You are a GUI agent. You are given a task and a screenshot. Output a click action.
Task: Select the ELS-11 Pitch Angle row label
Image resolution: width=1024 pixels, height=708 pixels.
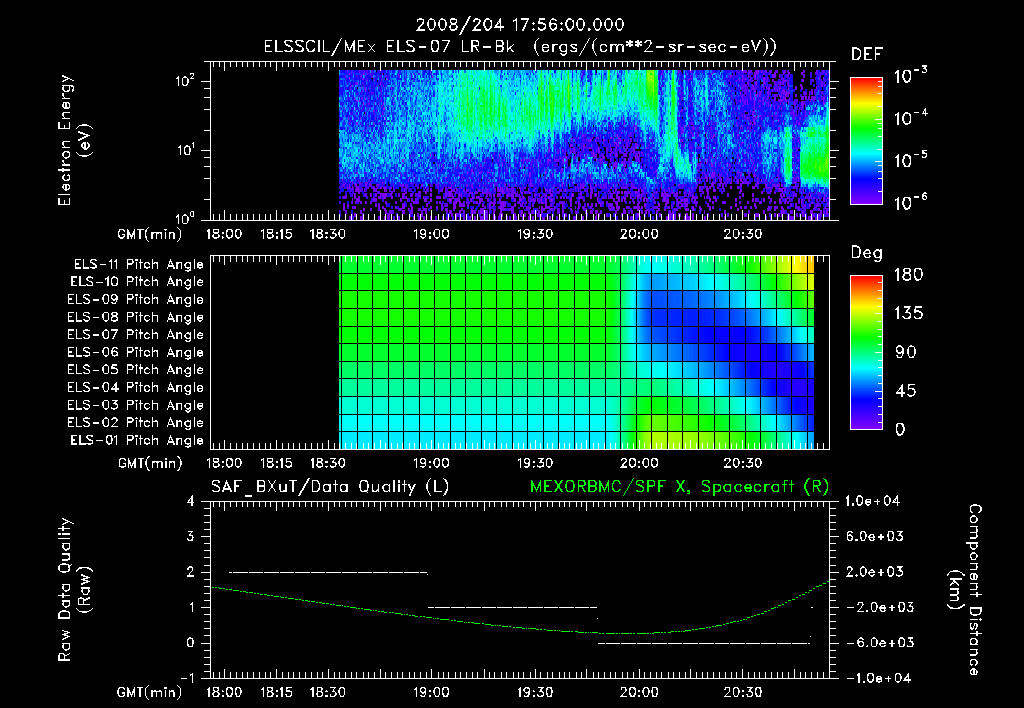click(138, 265)
